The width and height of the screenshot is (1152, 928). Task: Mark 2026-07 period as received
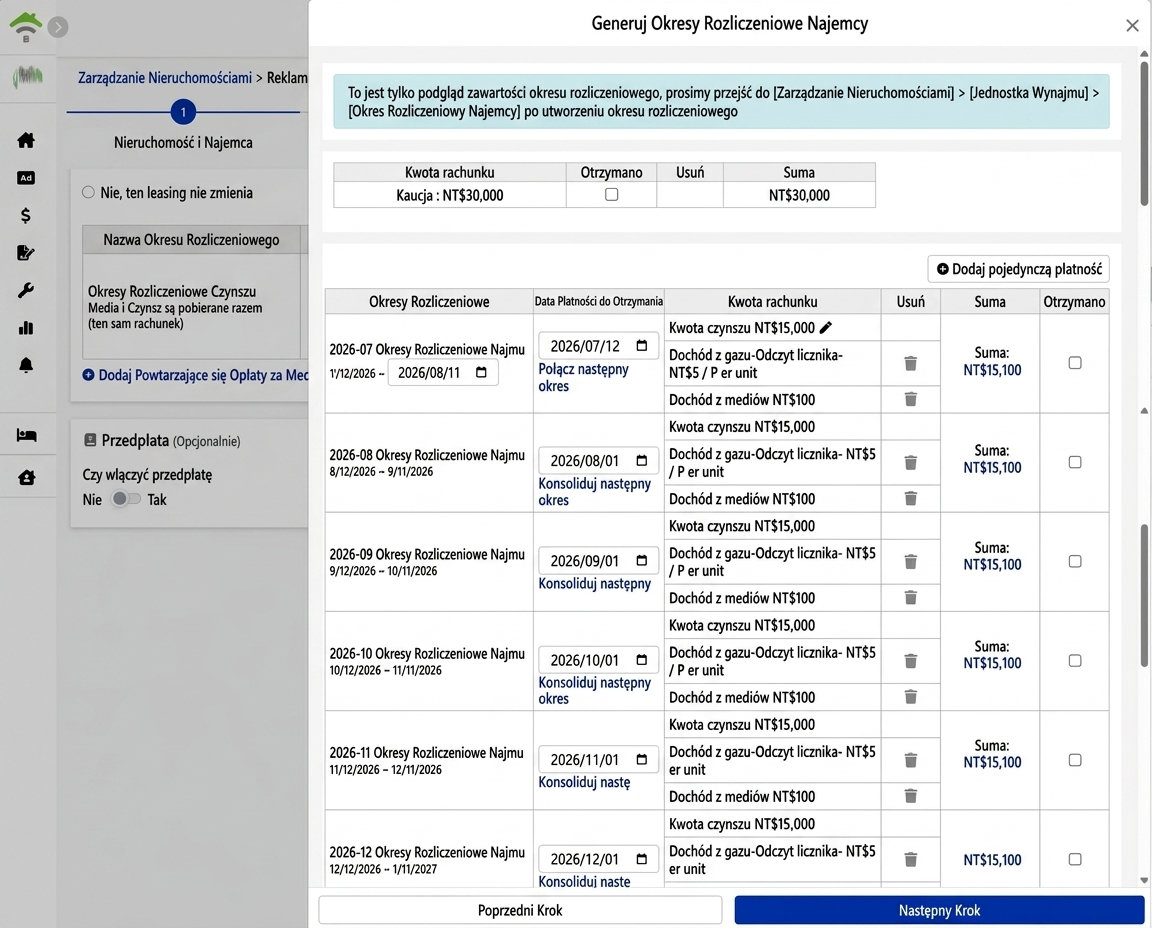[x=1075, y=363]
